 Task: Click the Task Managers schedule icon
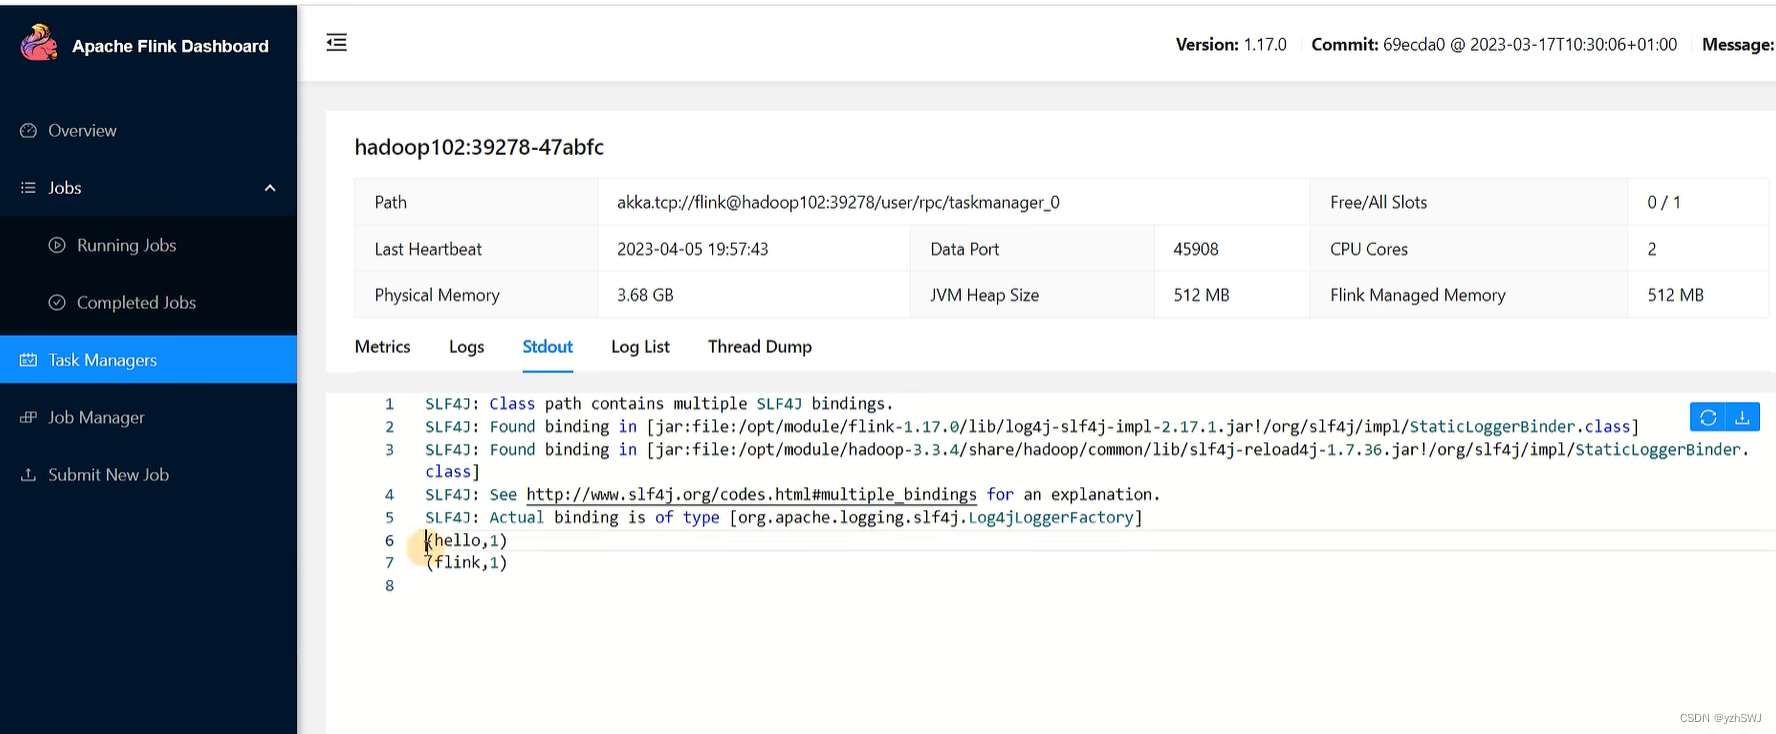click(x=28, y=360)
